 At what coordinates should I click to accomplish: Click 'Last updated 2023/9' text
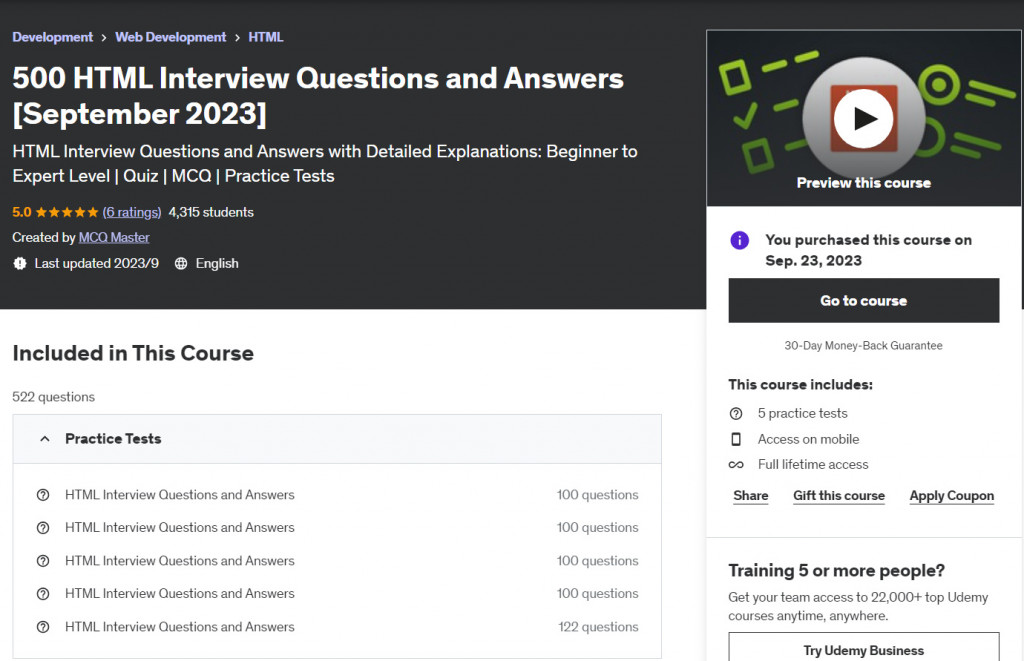pyautogui.click(x=97, y=263)
